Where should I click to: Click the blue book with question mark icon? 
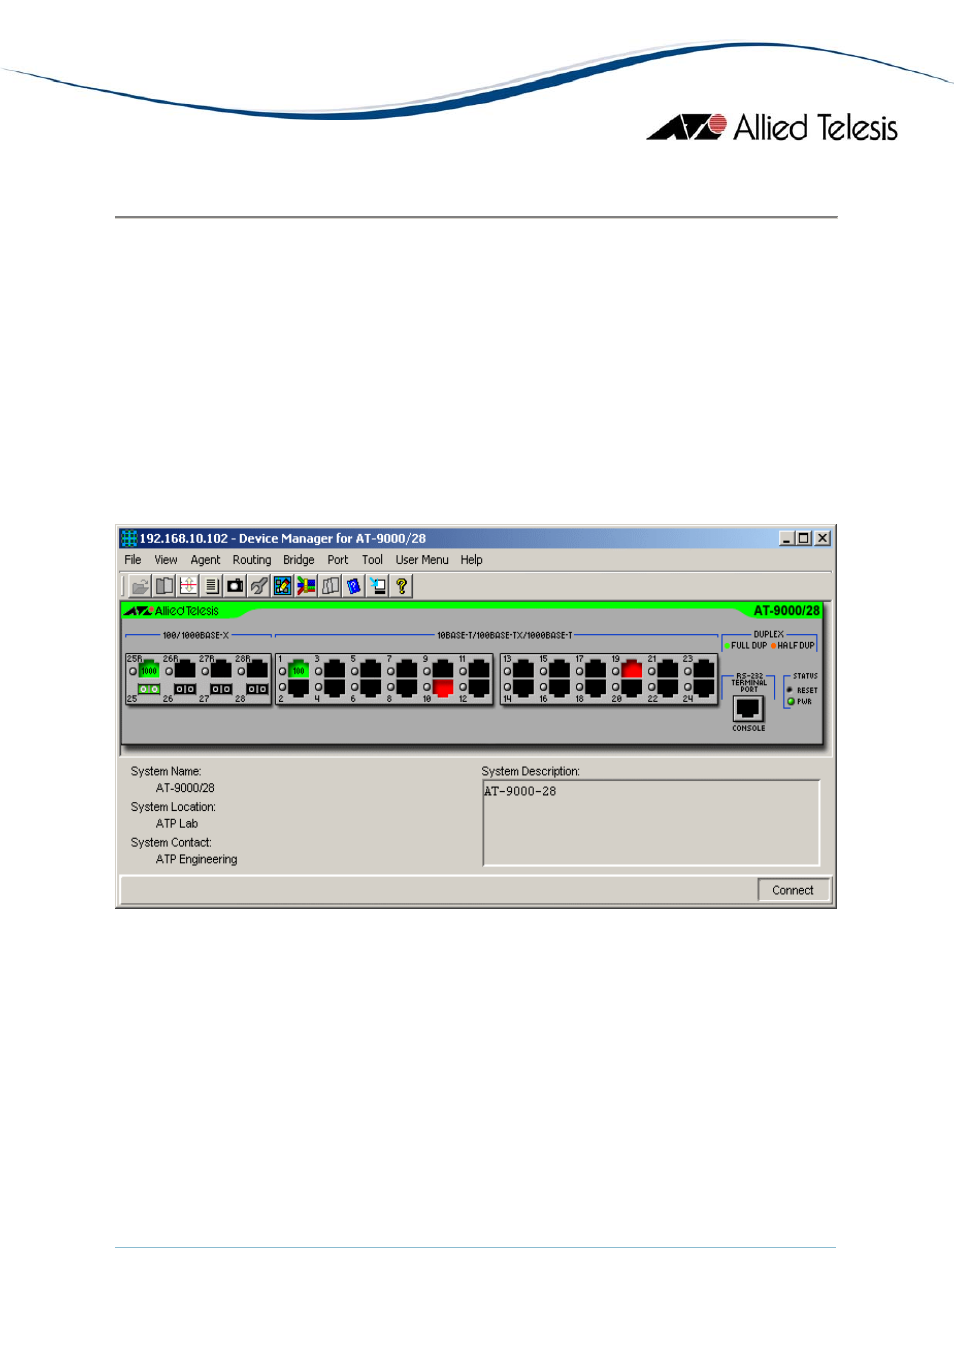(x=354, y=586)
